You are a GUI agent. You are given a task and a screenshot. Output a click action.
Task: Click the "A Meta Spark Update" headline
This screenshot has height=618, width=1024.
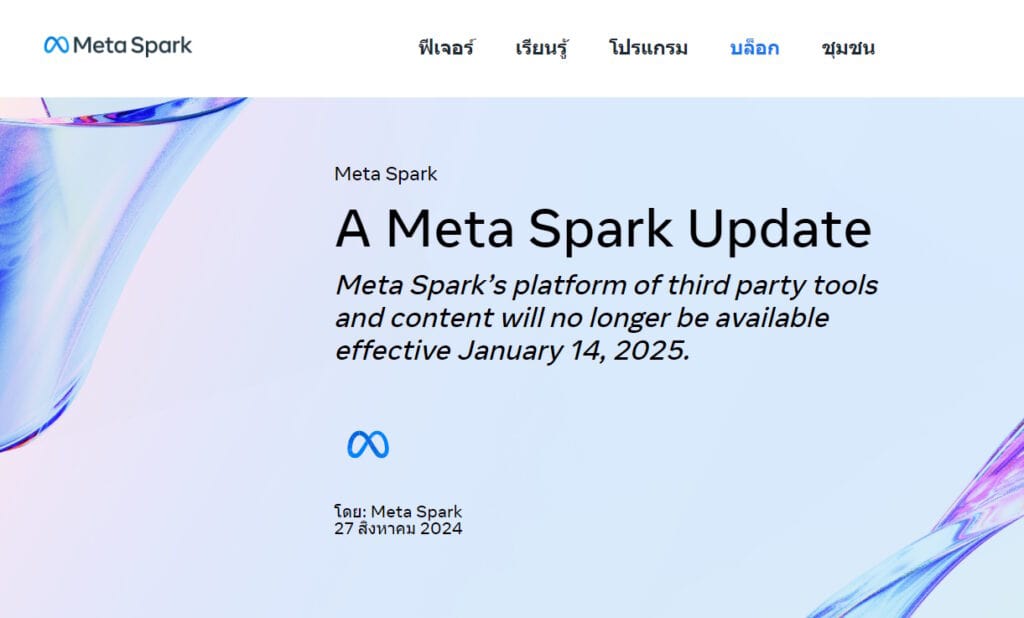pyautogui.click(x=603, y=228)
